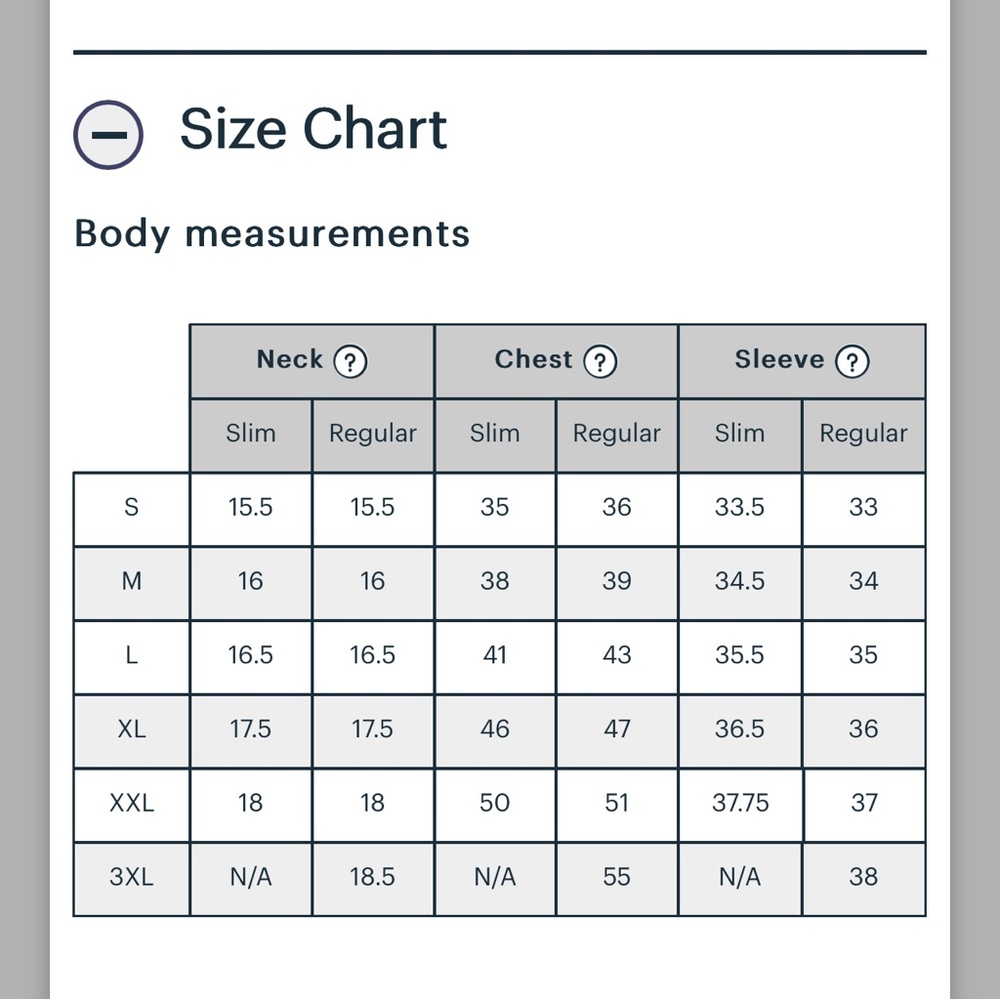Screen dimensions: 1000x1000
Task: Click the Regular subheader under Chest
Action: point(617,435)
